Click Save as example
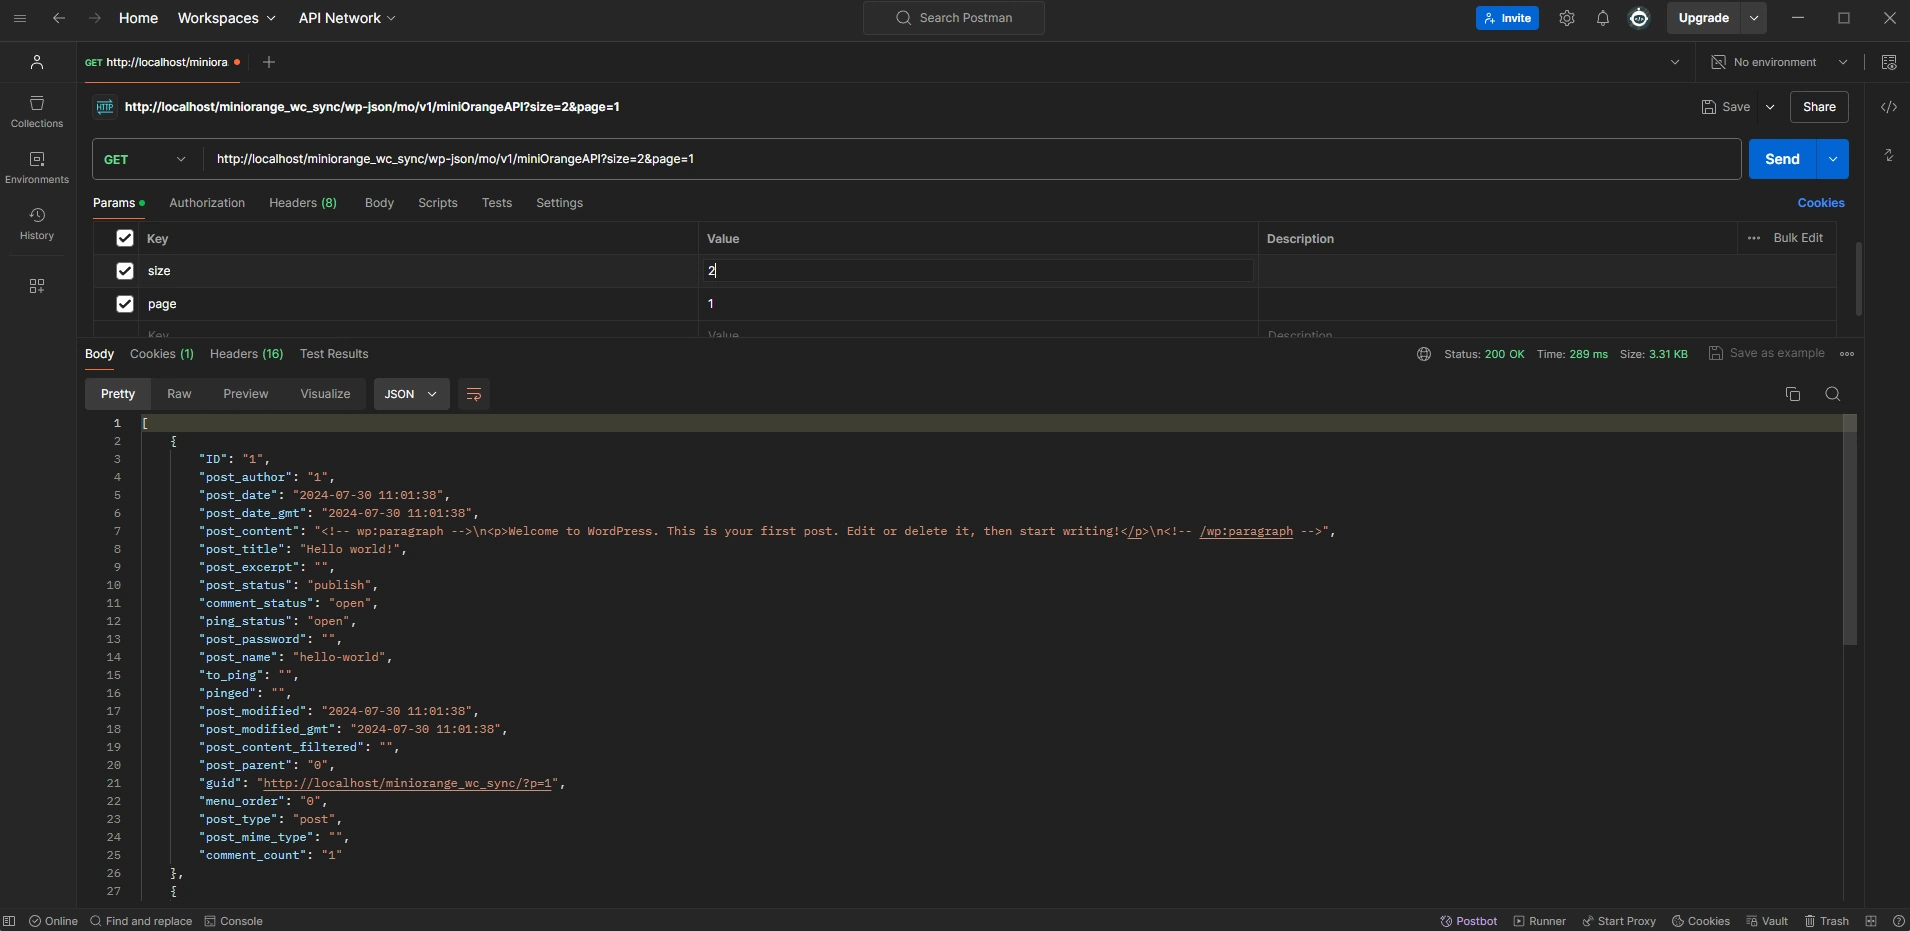 (1767, 354)
